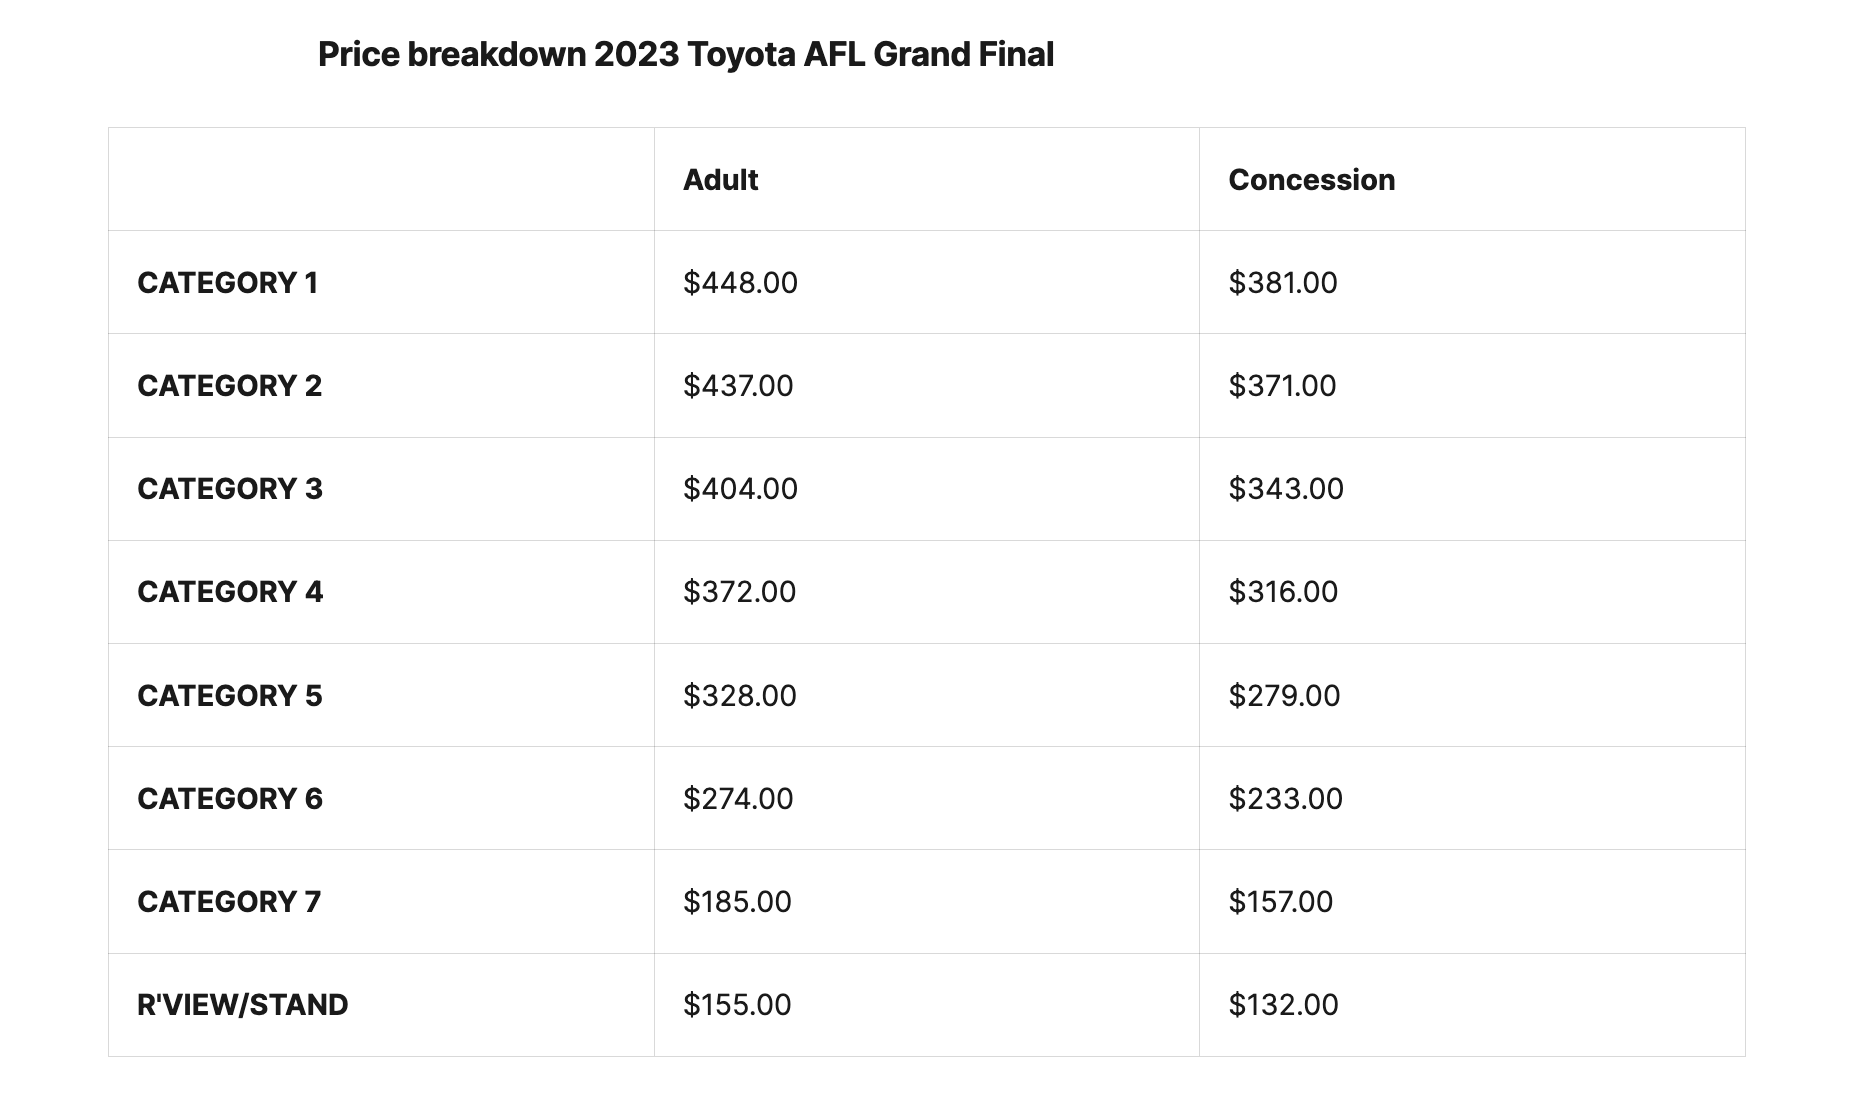1856x1102 pixels.
Task: Select the $343.00 Category 3 concession price
Action: click(1286, 489)
